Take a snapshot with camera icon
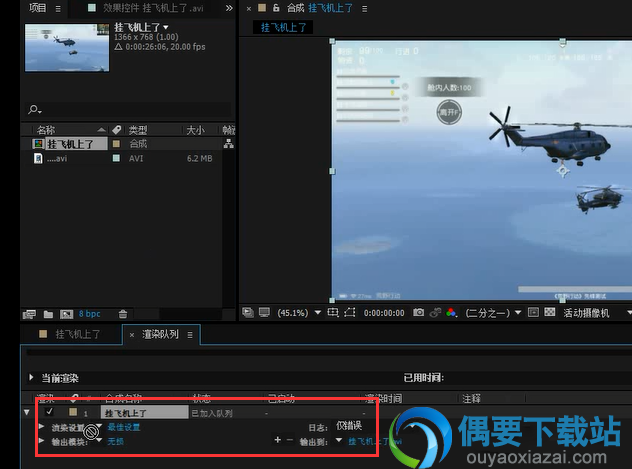The image size is (632, 469). (418, 312)
